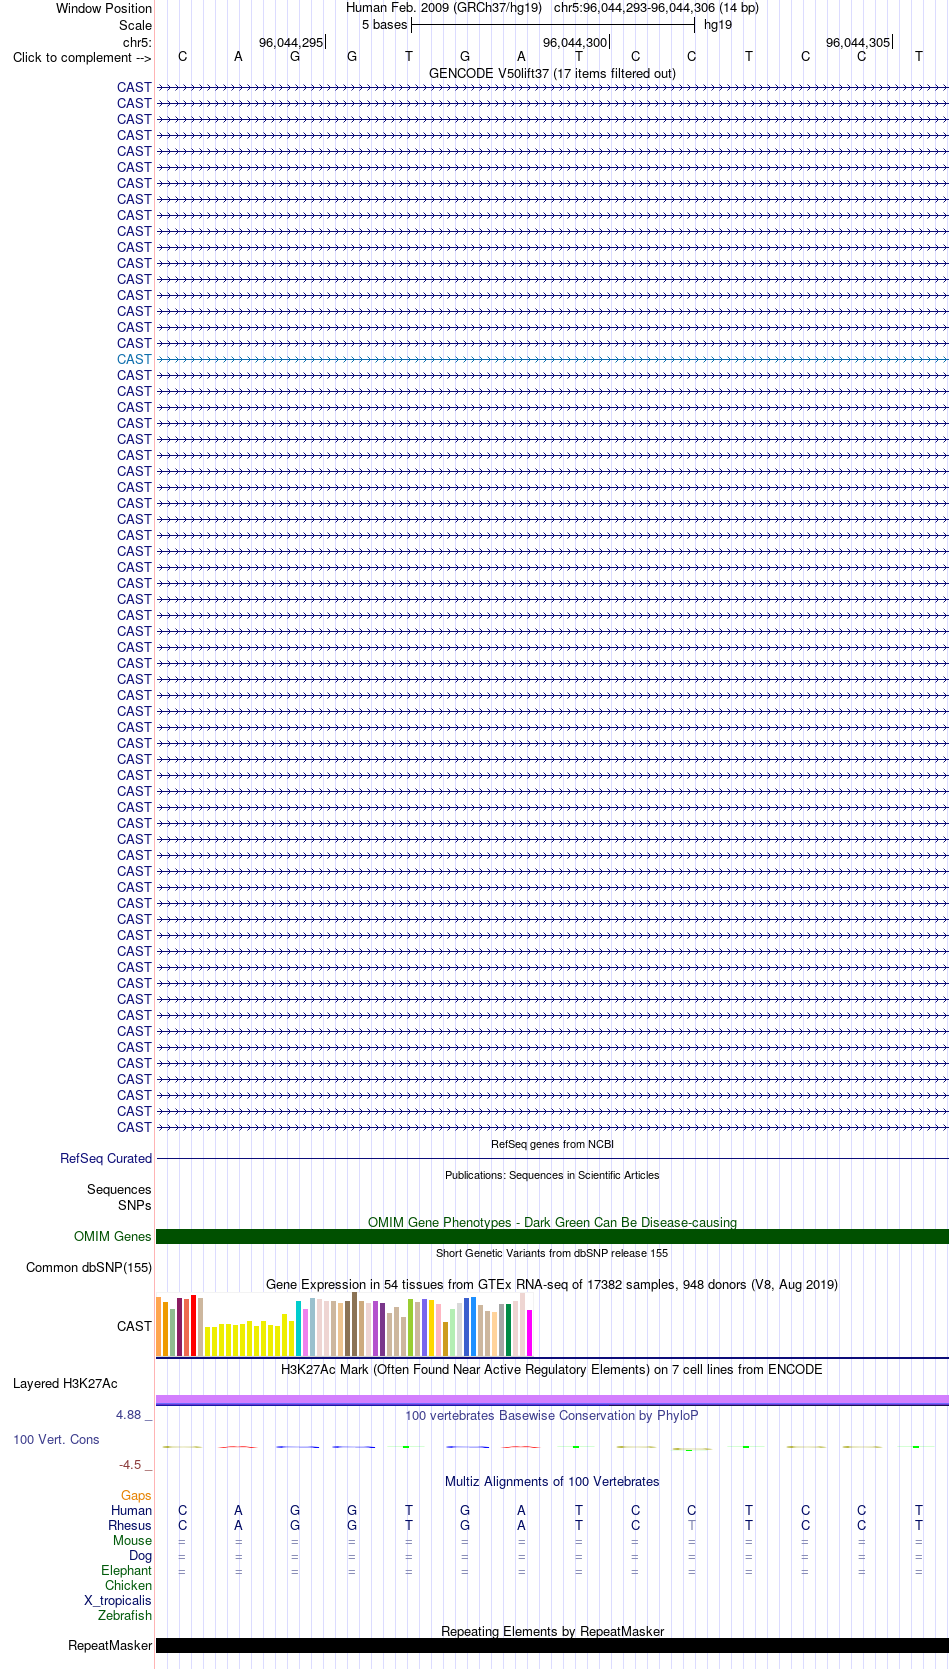Image resolution: width=950 pixels, height=1669 pixels.
Task: Click the orange 'Gaps' row label
Action: tap(136, 1496)
